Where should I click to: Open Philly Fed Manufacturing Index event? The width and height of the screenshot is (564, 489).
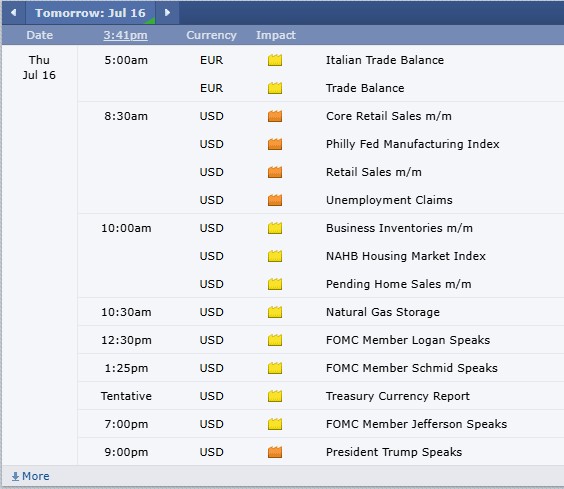[413, 144]
